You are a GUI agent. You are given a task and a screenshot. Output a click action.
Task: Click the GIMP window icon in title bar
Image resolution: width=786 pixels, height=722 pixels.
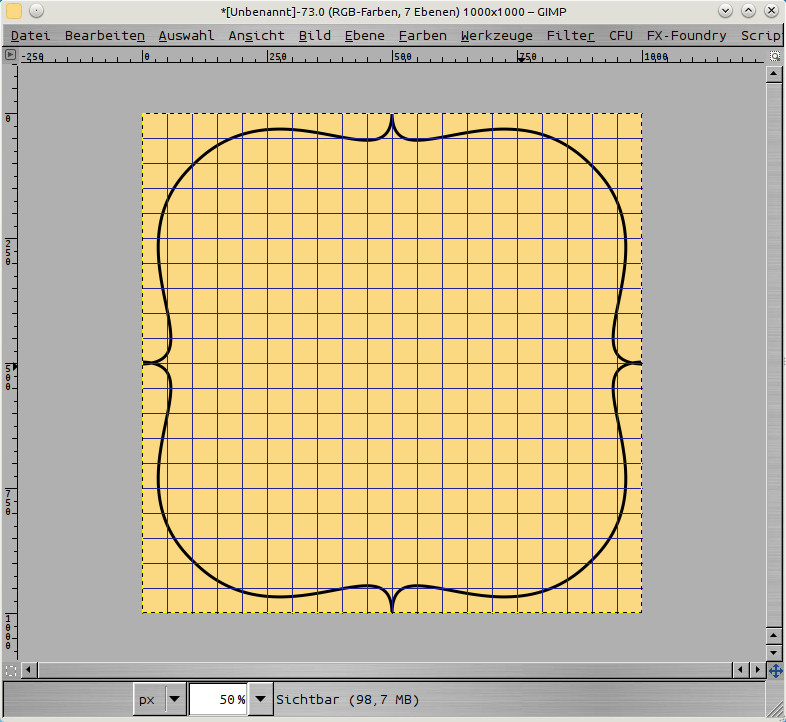point(14,12)
